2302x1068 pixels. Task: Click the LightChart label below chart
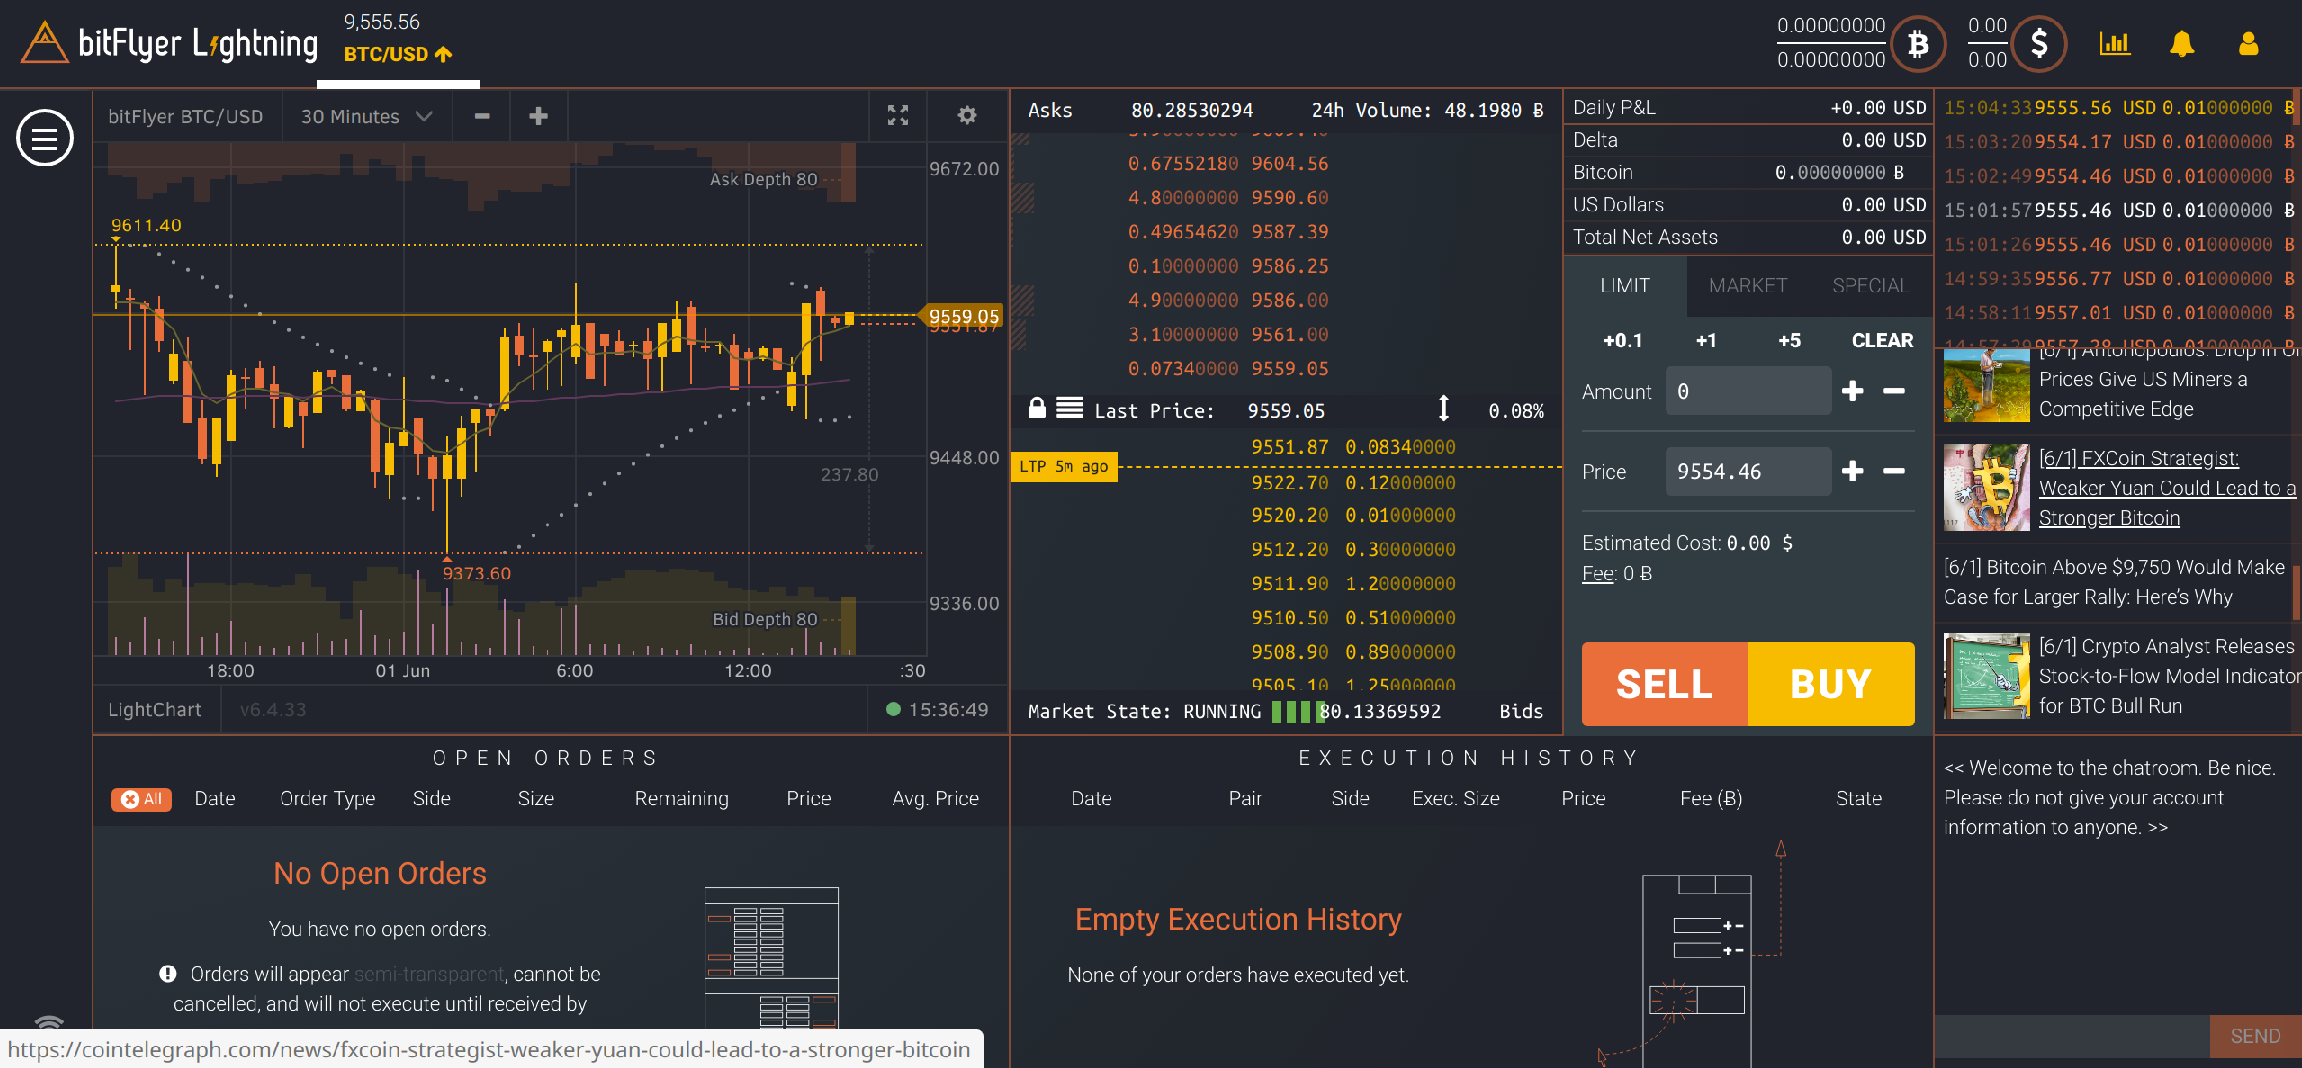(155, 710)
